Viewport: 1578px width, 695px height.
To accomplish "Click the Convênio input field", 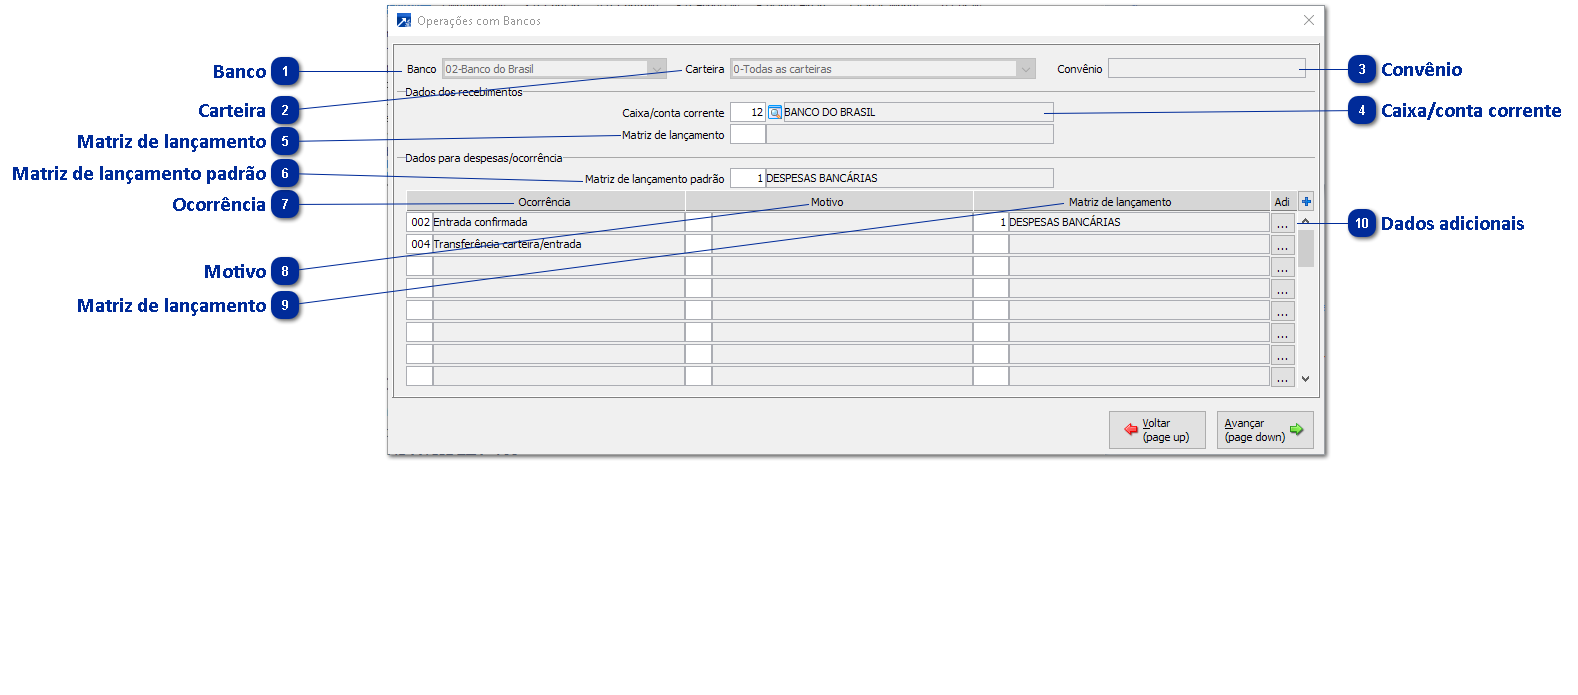I will point(1207,68).
